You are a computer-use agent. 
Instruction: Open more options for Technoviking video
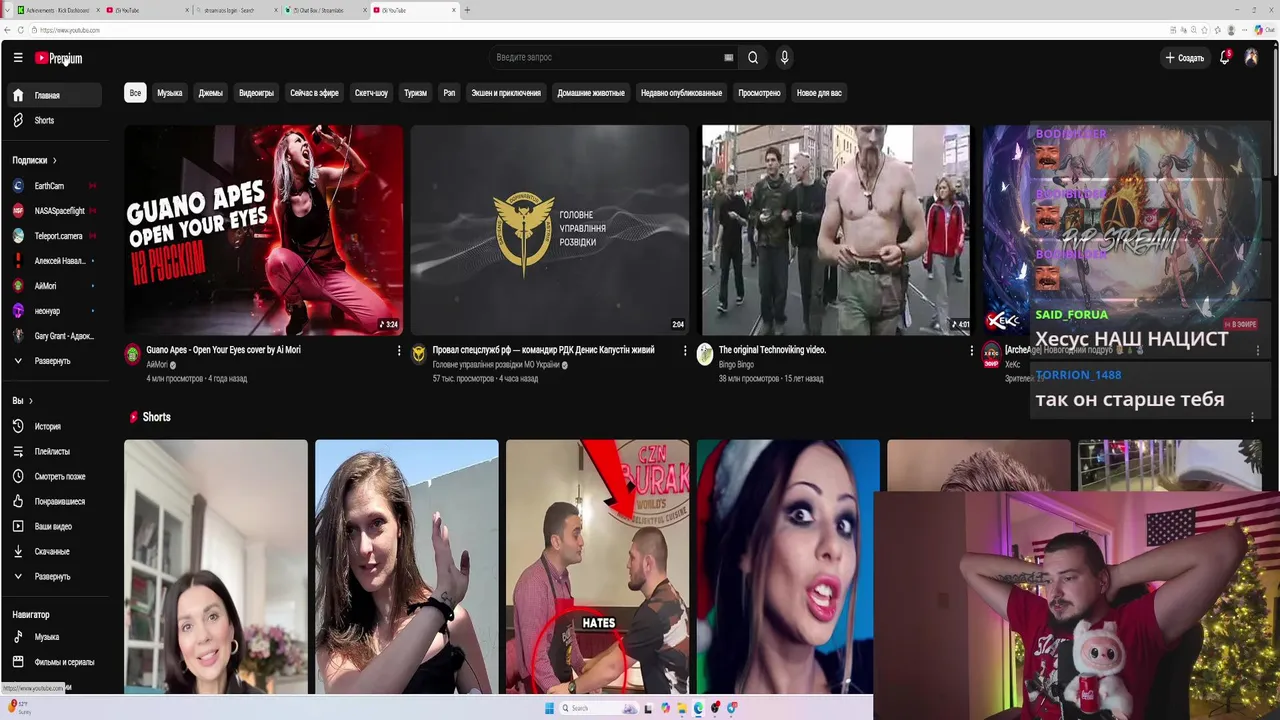[971, 351]
